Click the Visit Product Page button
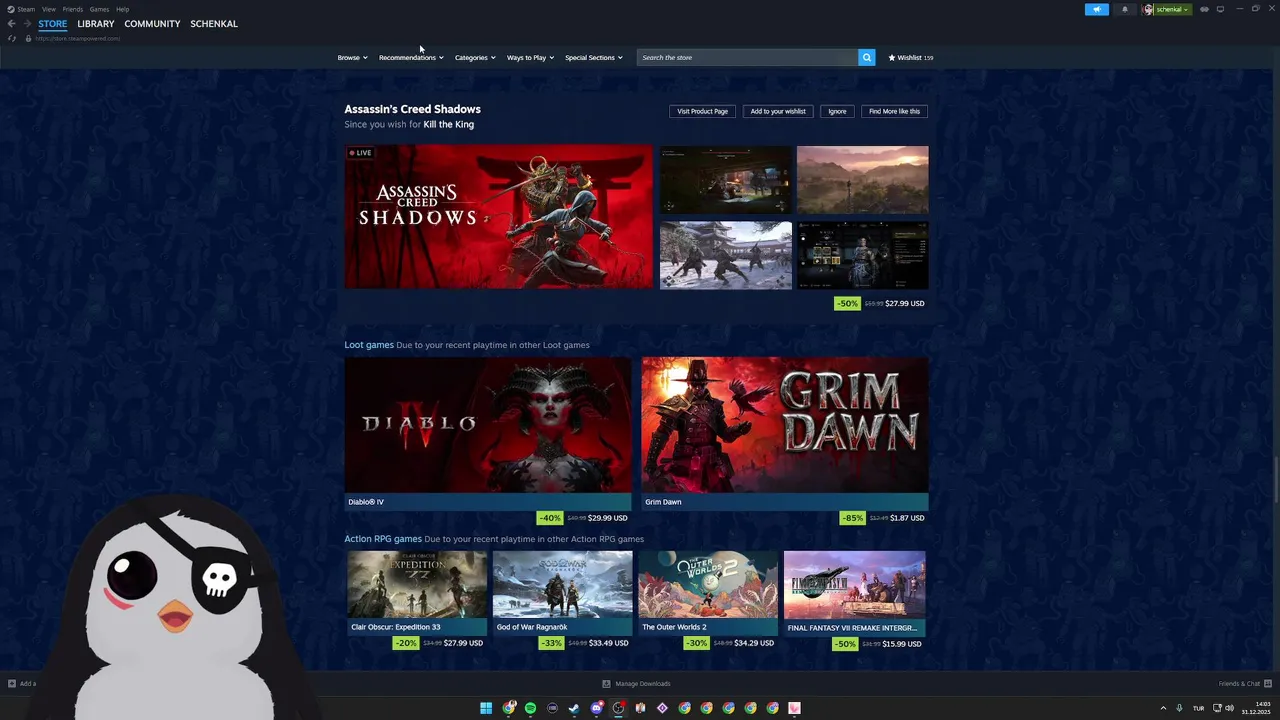The height and width of the screenshot is (720, 1280). coord(703,111)
